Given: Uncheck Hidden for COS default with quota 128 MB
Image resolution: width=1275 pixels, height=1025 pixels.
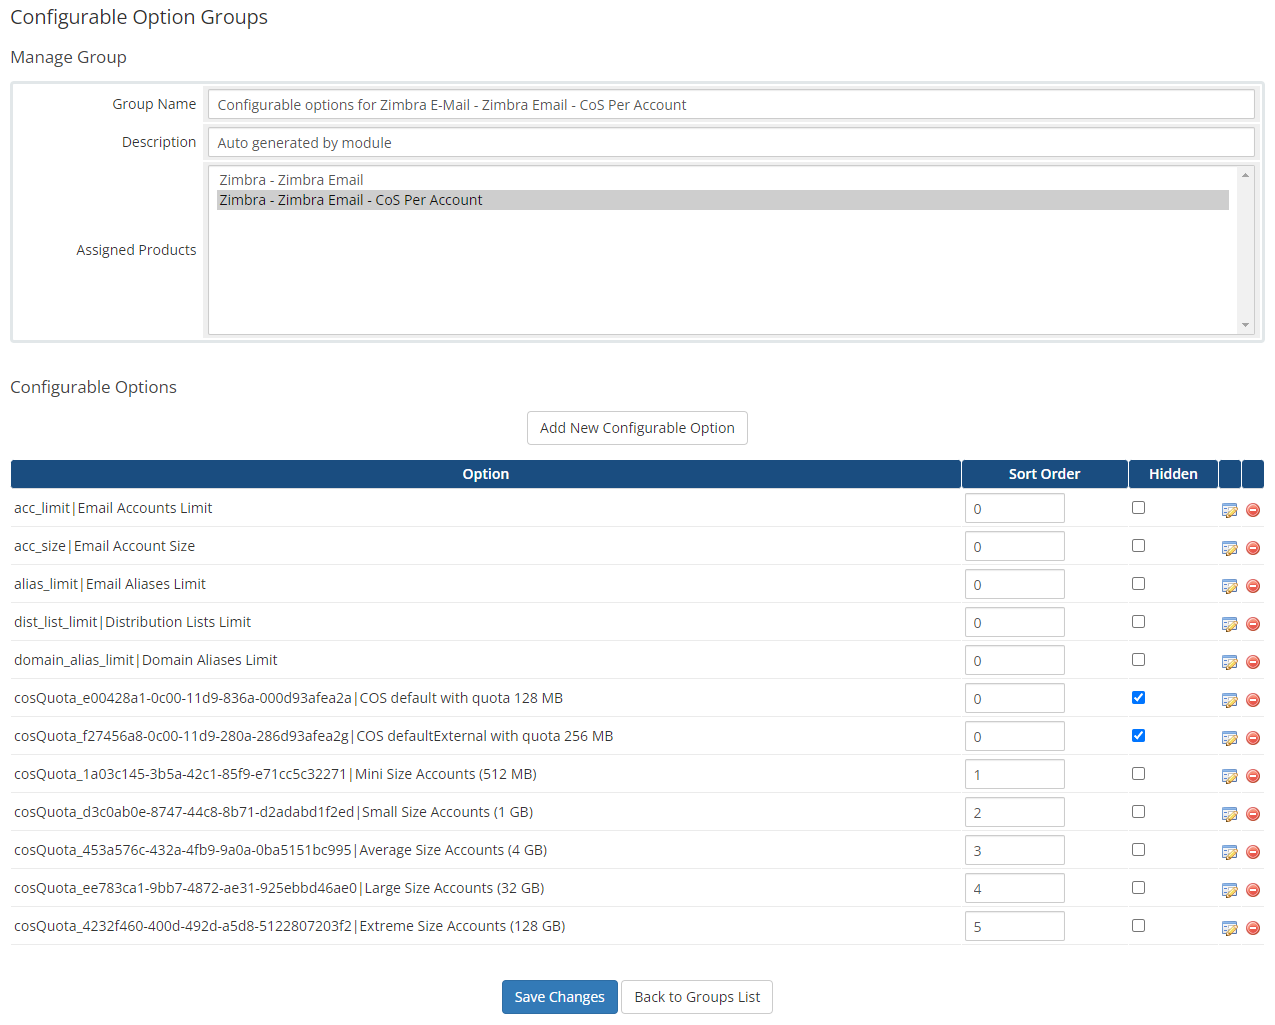Looking at the screenshot, I should pos(1138,697).
